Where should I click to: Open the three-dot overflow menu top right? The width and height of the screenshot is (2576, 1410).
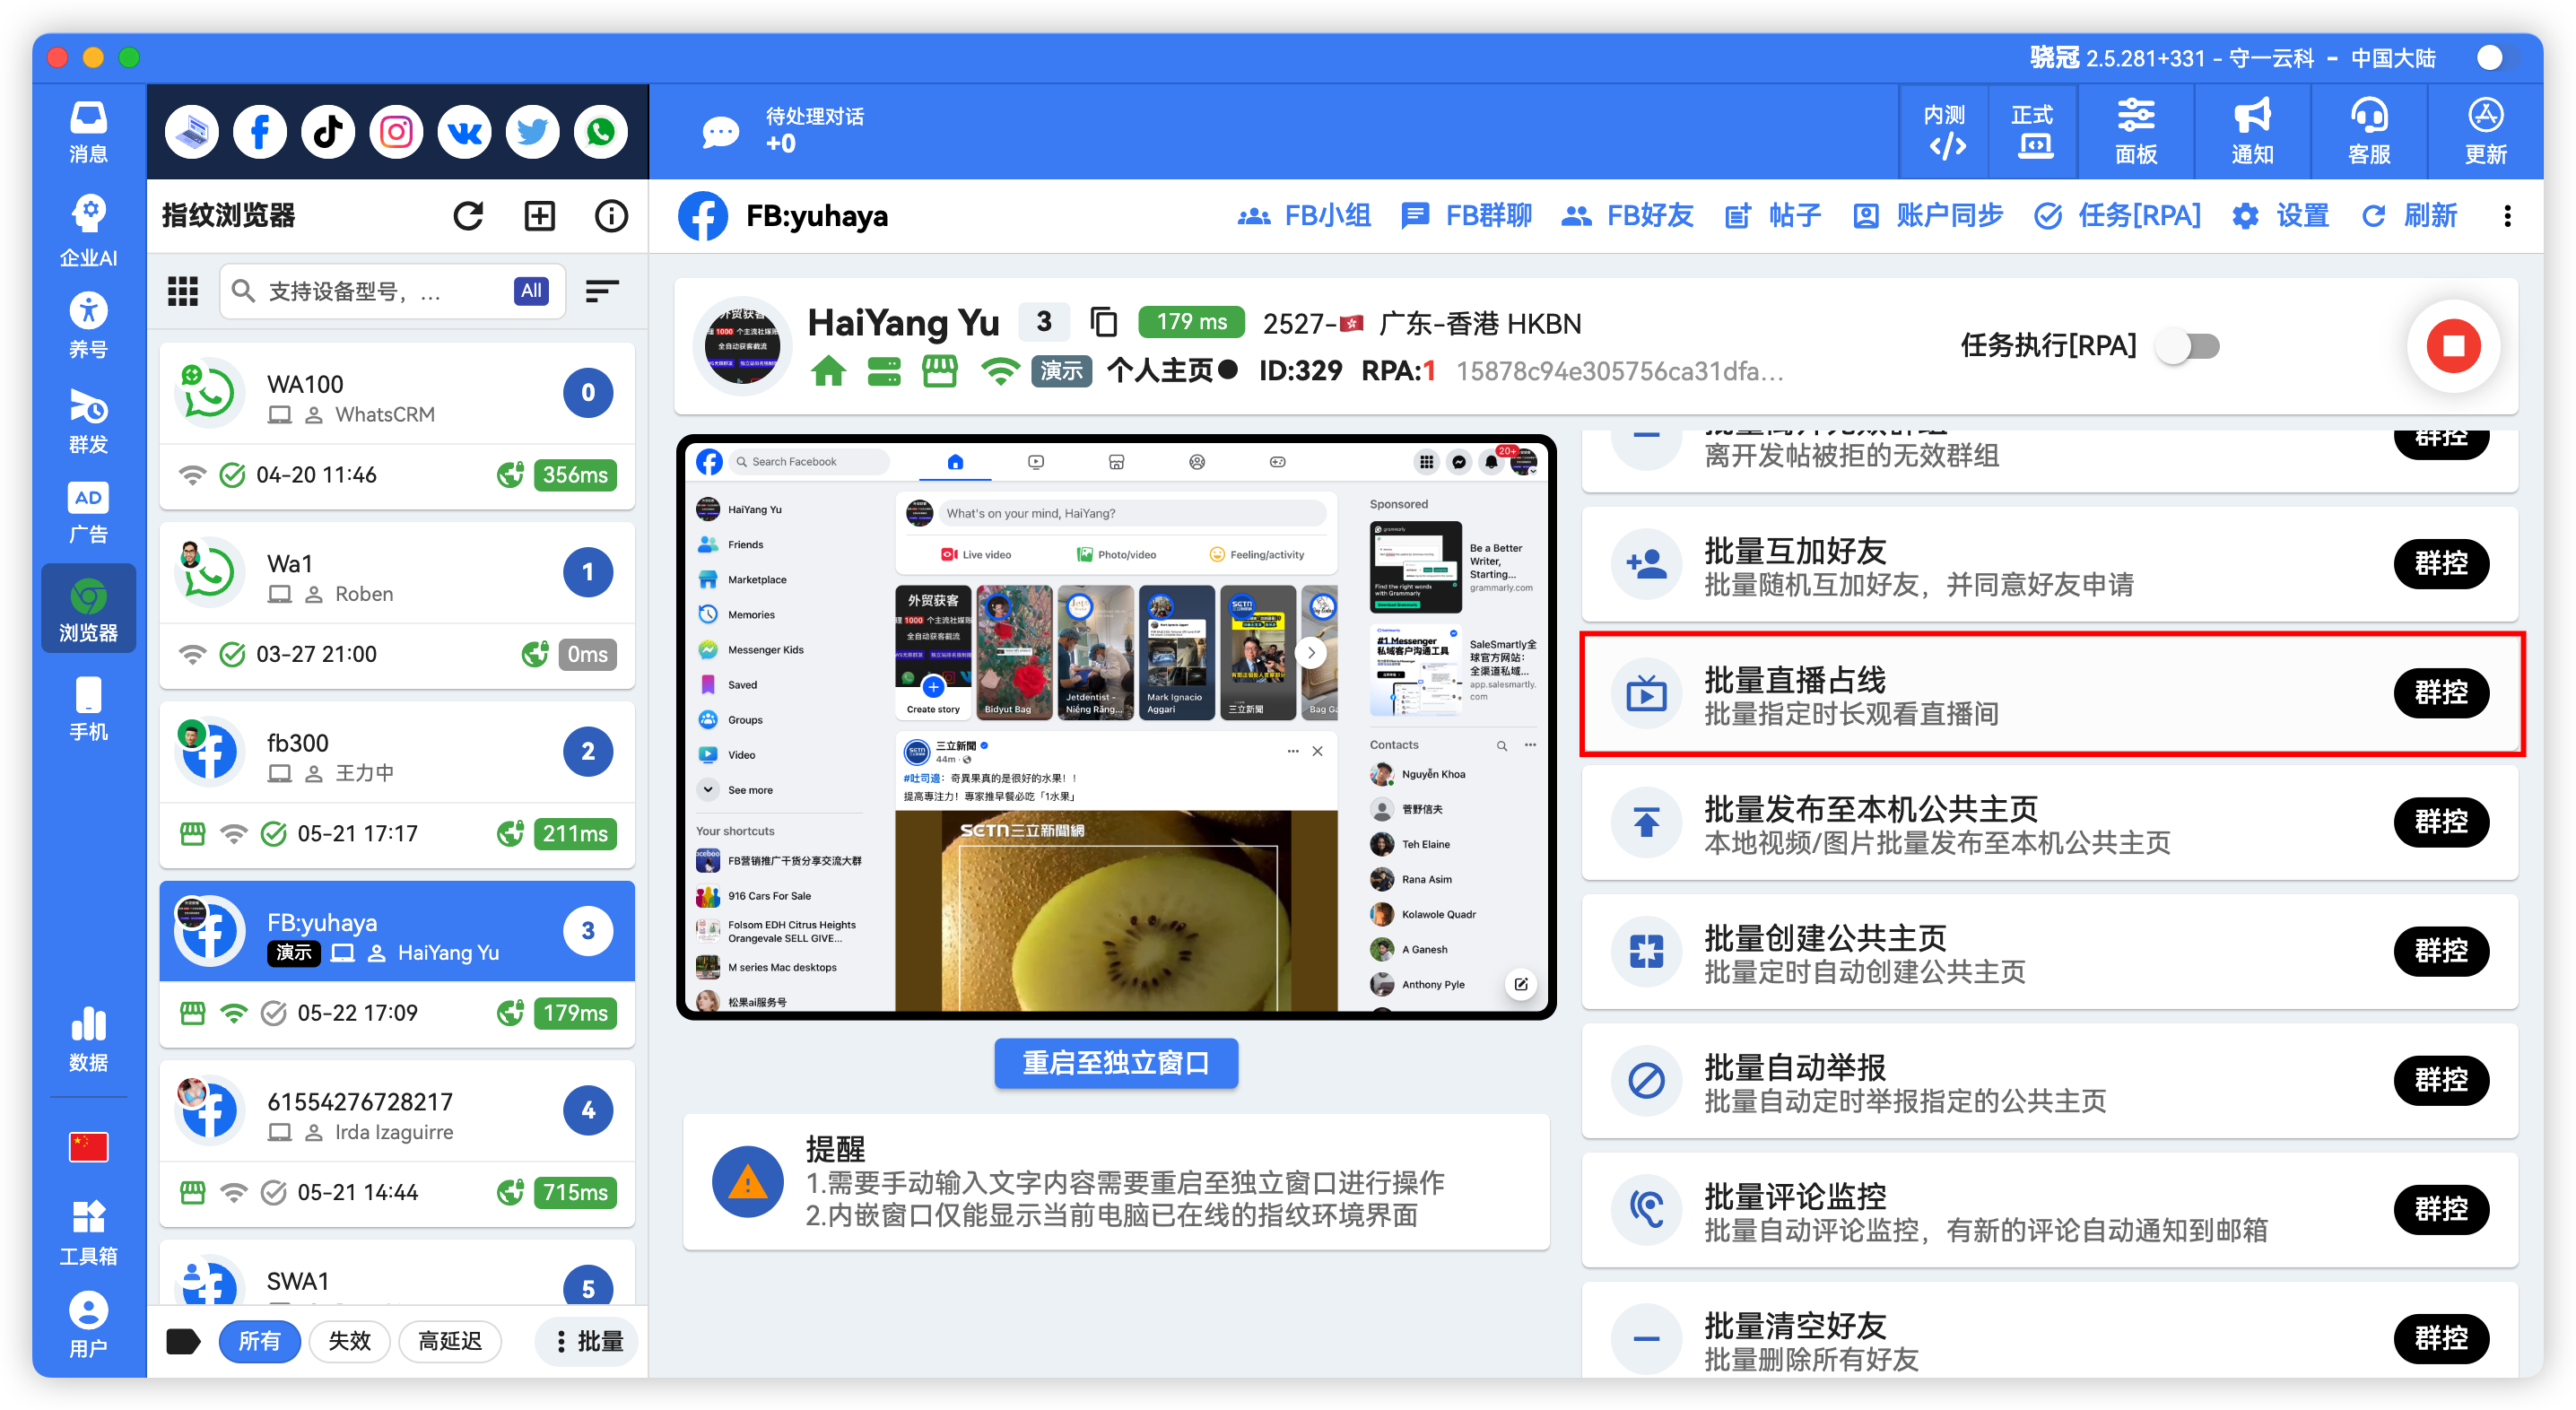point(2508,216)
